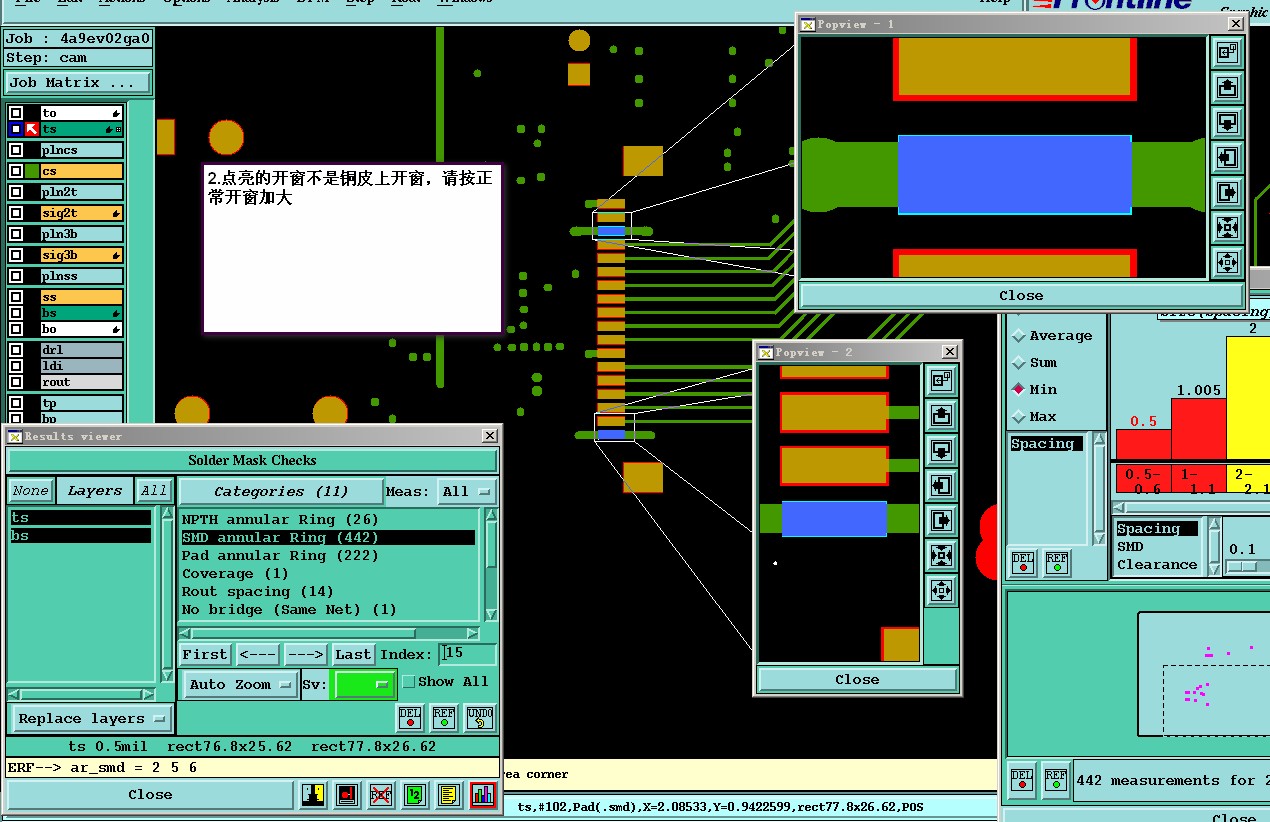Select bs in the layers list
Screen dimensions: 1270x822
click(x=80, y=536)
